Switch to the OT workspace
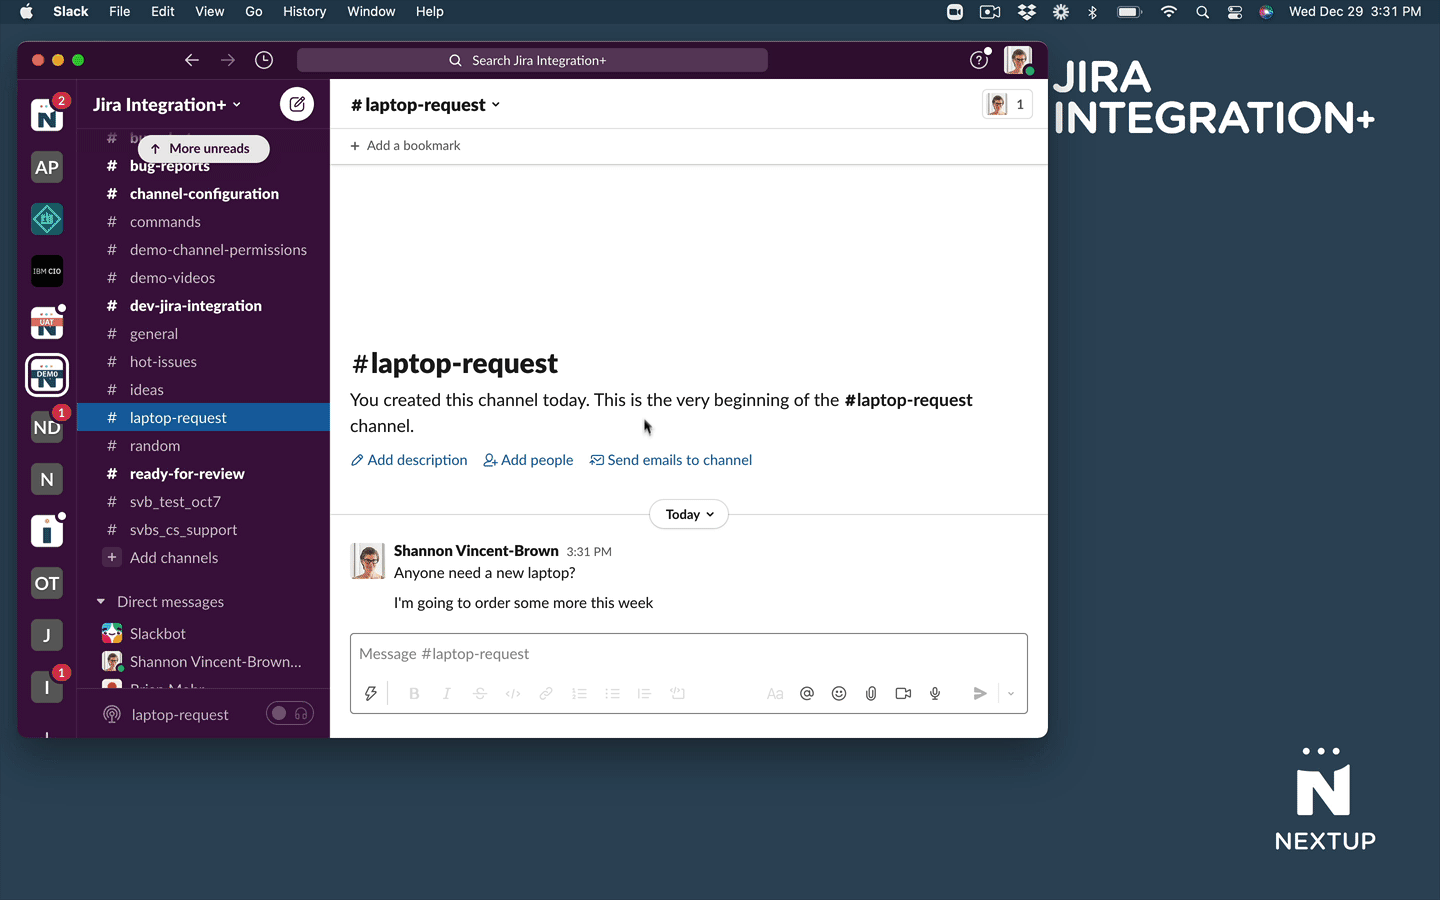The width and height of the screenshot is (1440, 900). pos(47,583)
